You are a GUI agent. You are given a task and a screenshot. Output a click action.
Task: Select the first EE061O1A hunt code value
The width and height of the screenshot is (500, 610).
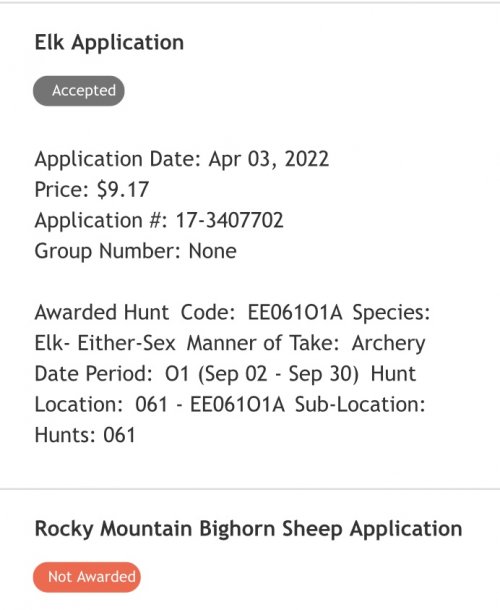(295, 312)
